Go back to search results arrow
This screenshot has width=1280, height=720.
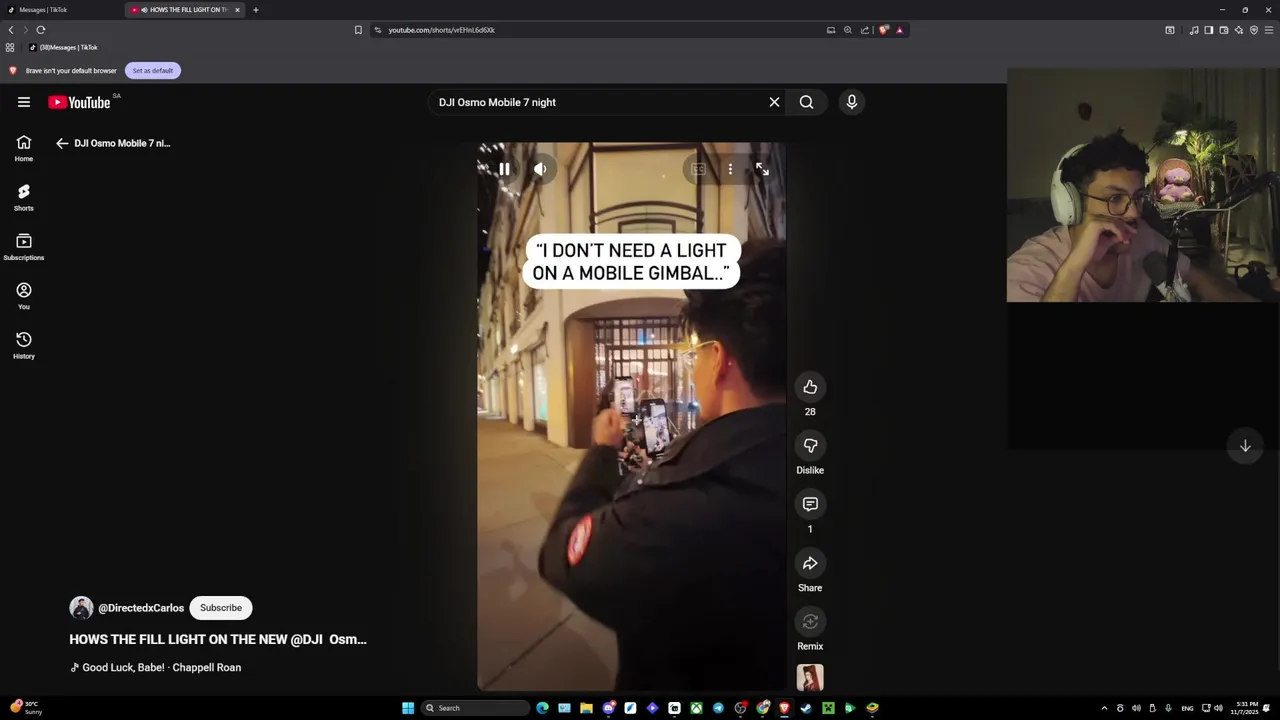click(62, 143)
